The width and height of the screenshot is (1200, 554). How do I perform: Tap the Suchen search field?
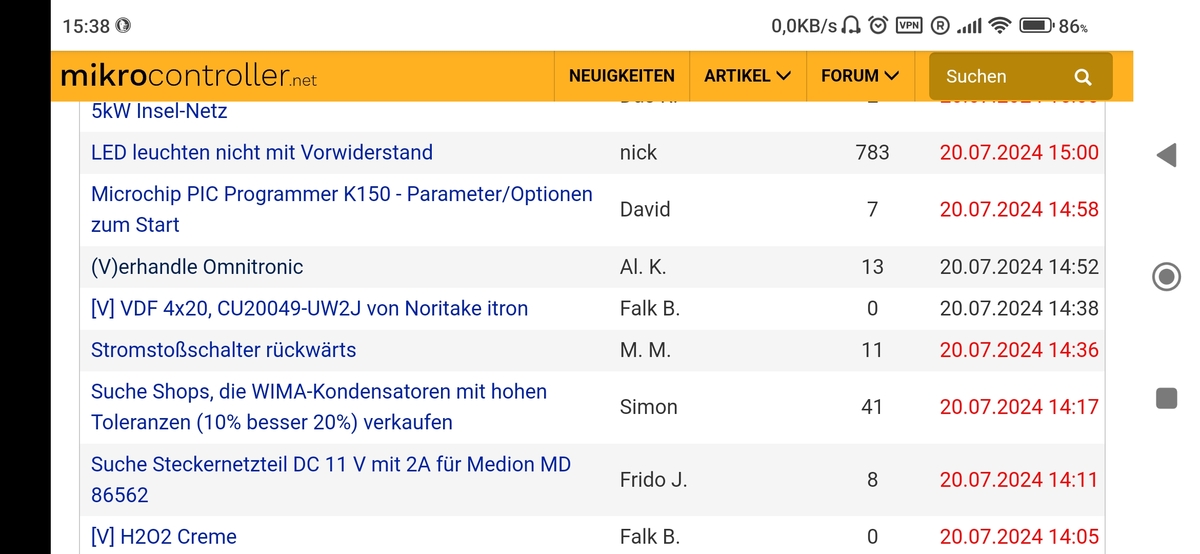point(1020,76)
